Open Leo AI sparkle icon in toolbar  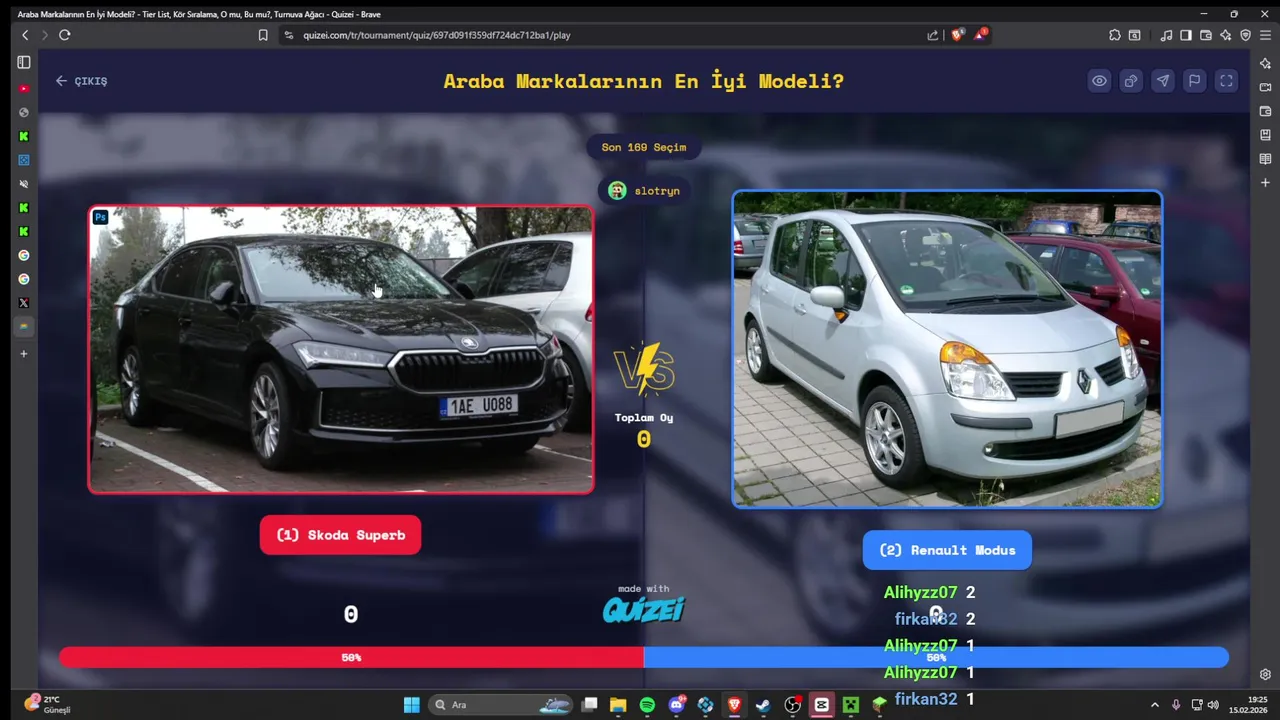(x=1226, y=35)
